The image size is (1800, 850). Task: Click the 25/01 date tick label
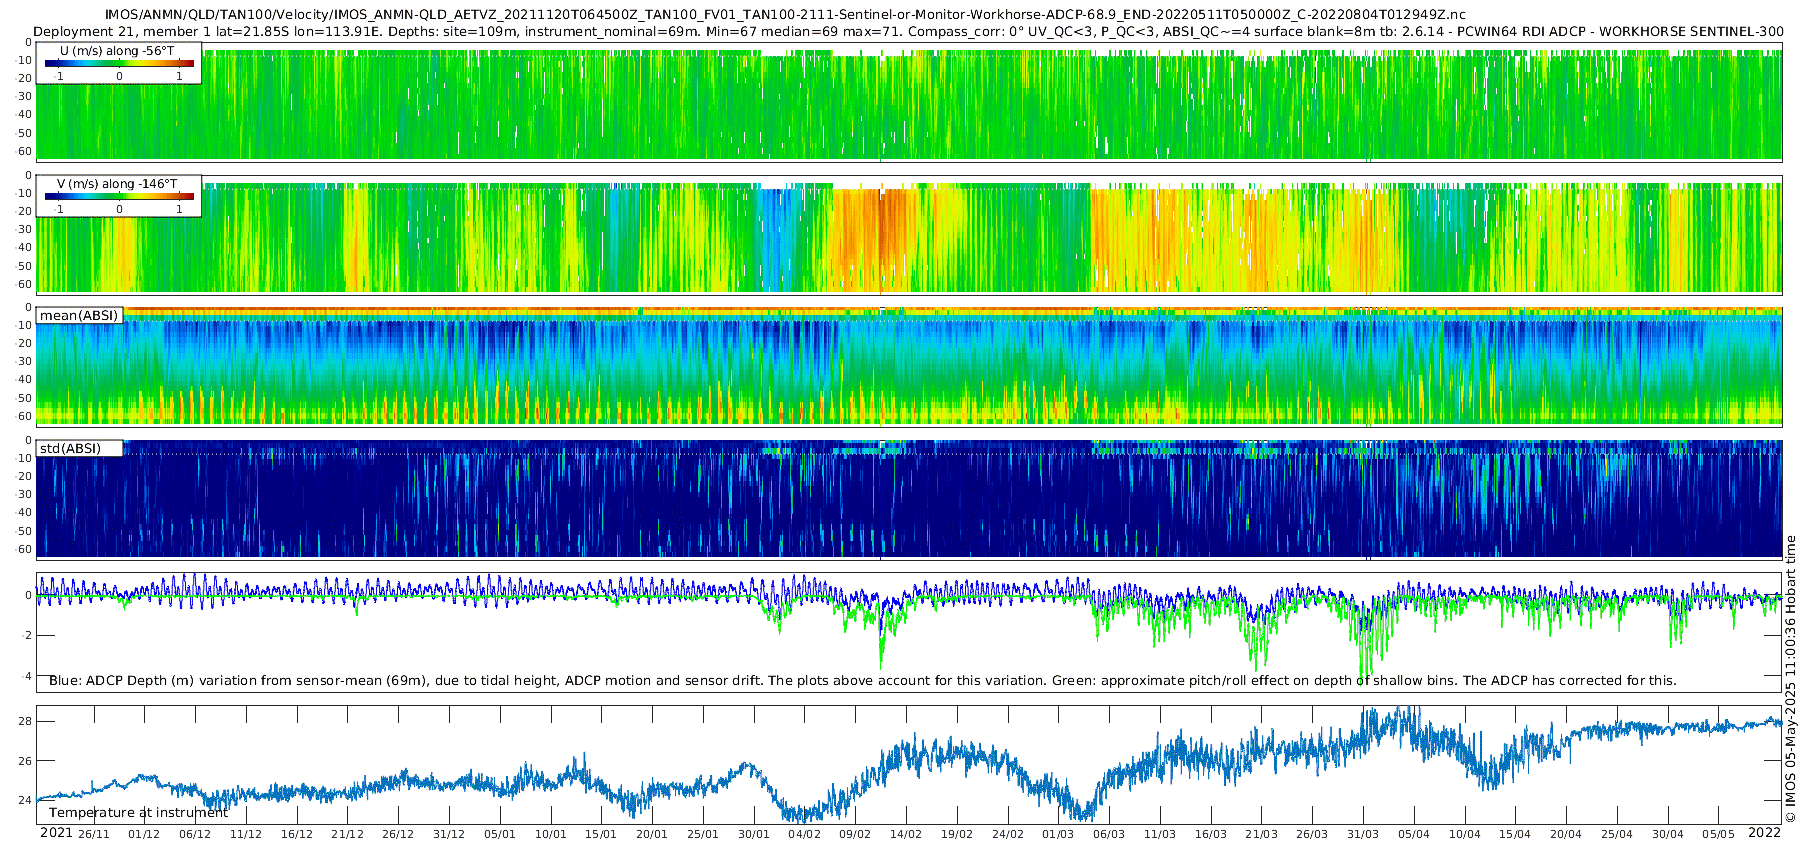(703, 834)
